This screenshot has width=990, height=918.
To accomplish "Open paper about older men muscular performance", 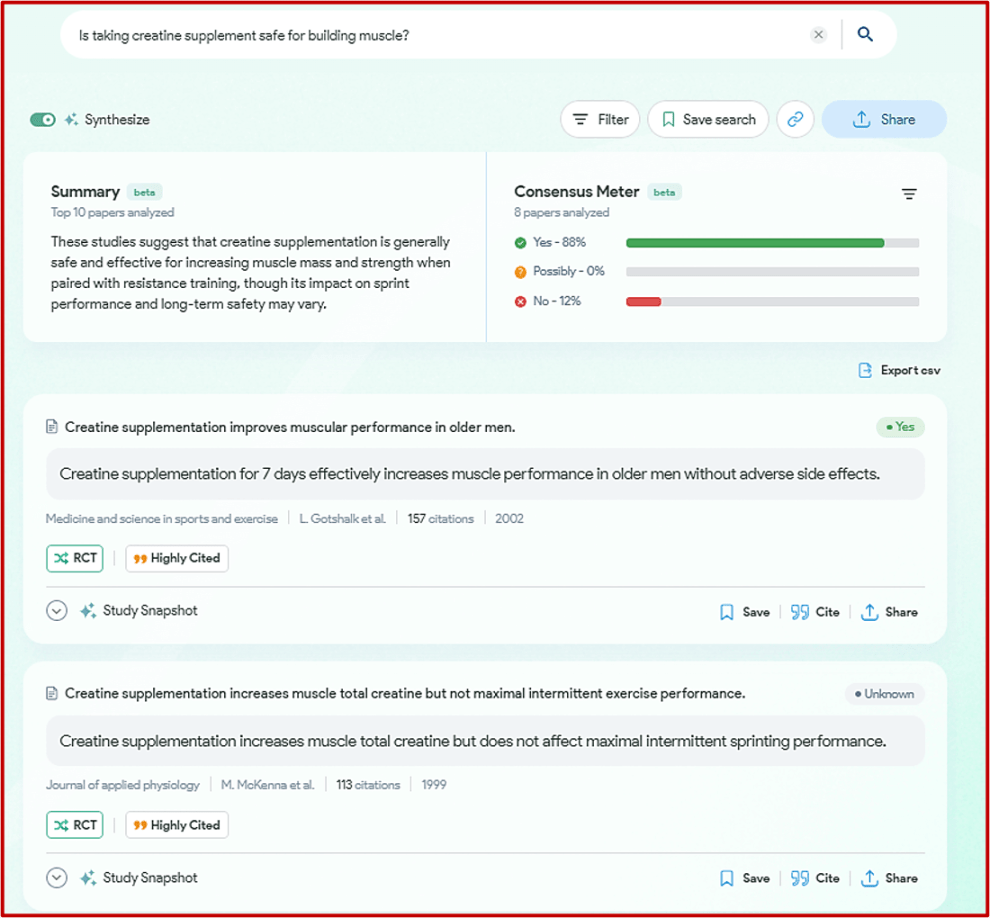I will (x=290, y=427).
